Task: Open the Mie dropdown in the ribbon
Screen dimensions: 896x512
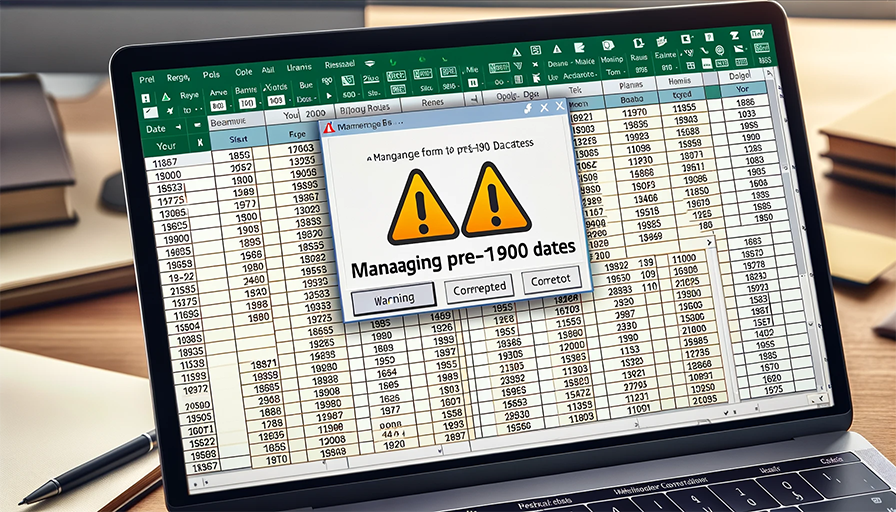Action: pyautogui.click(x=472, y=69)
